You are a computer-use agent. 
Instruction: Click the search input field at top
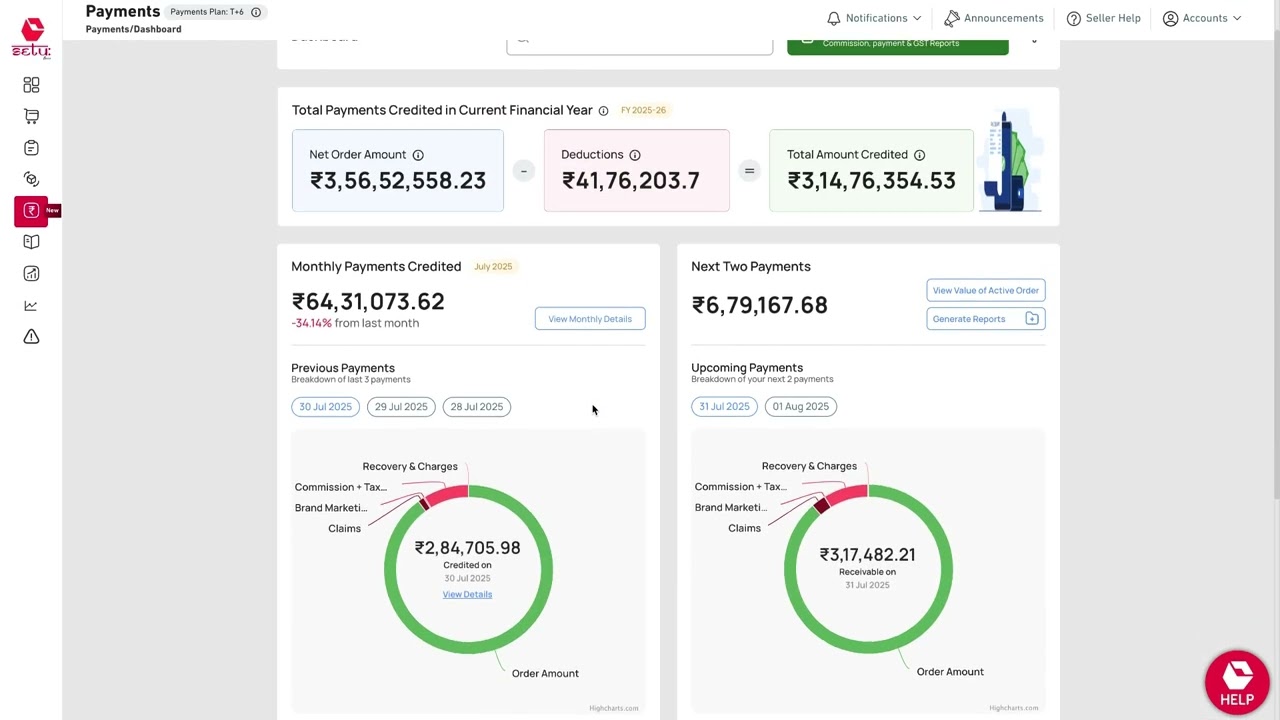tap(640, 45)
